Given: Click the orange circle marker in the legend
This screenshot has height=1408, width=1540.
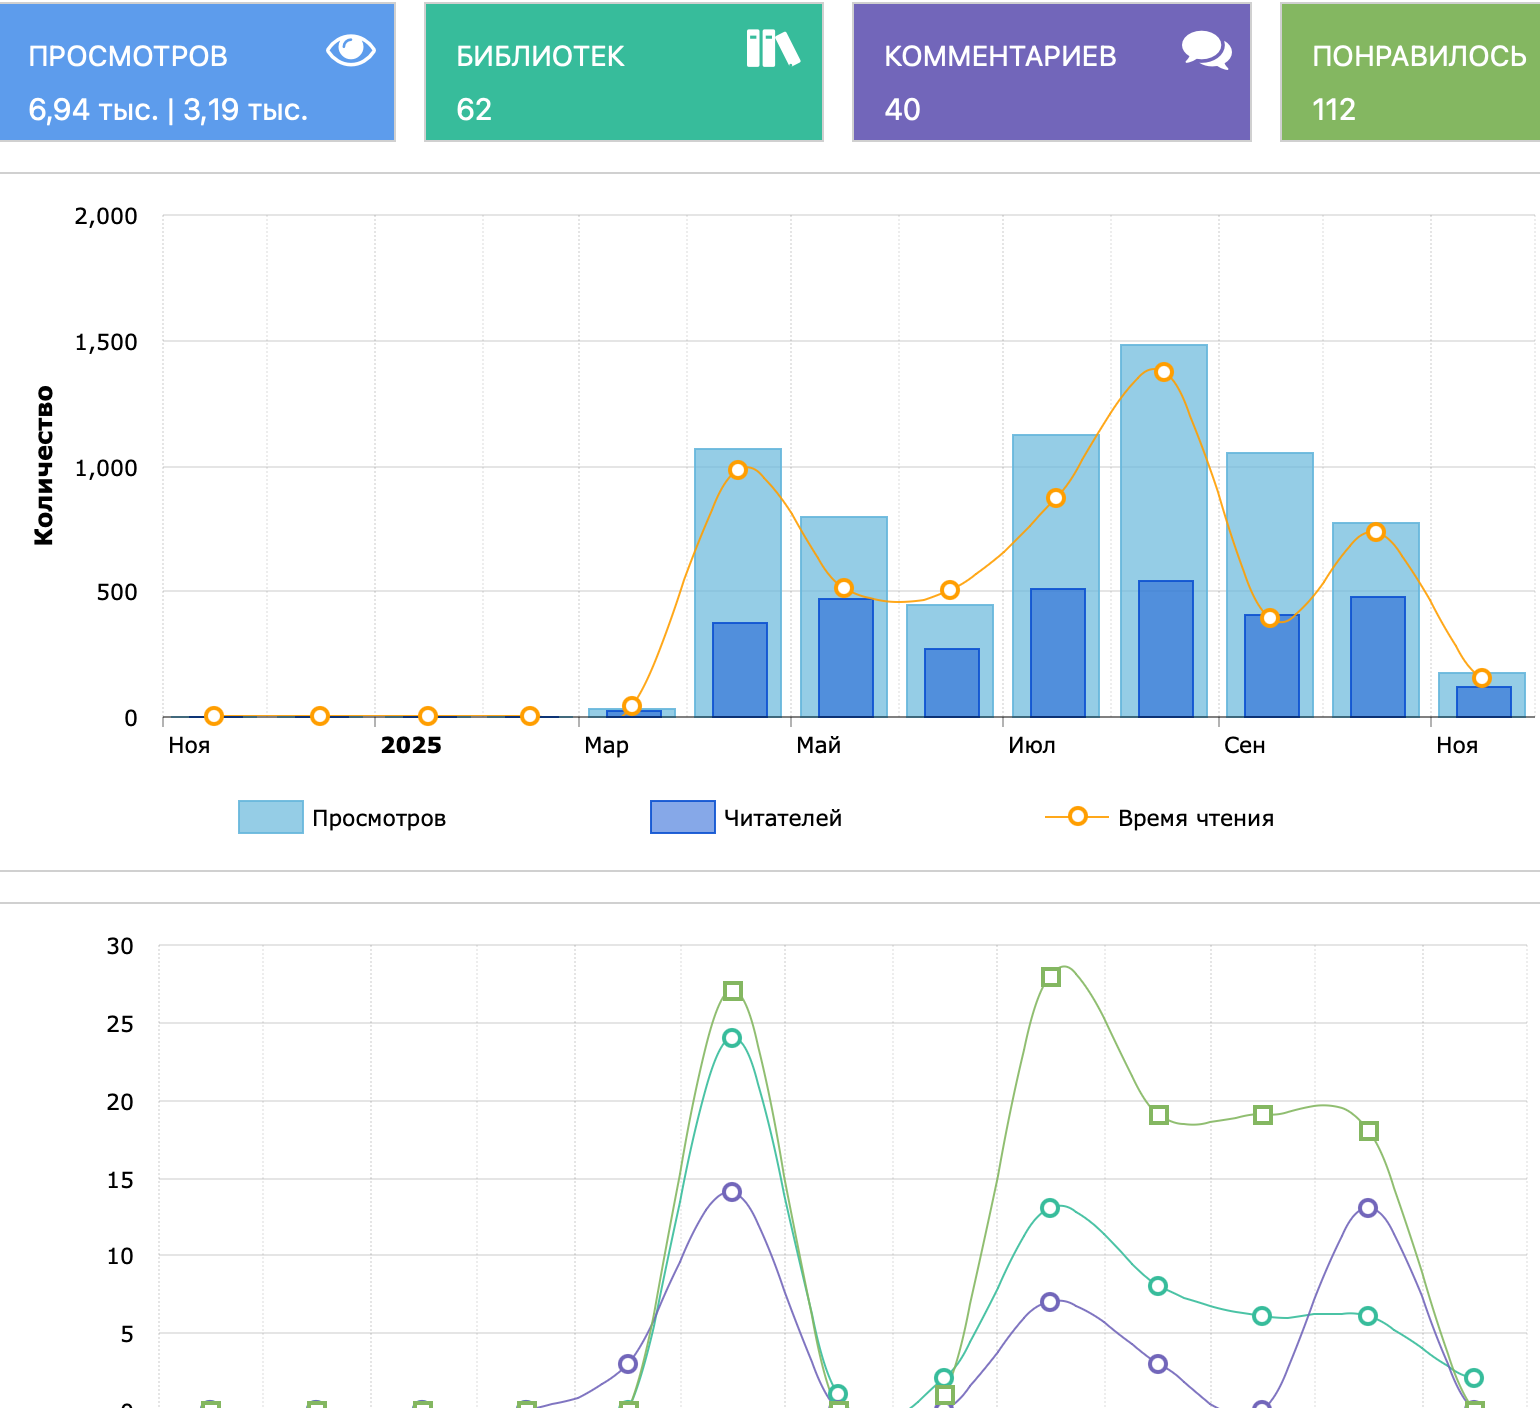Looking at the screenshot, I should point(1077,817).
